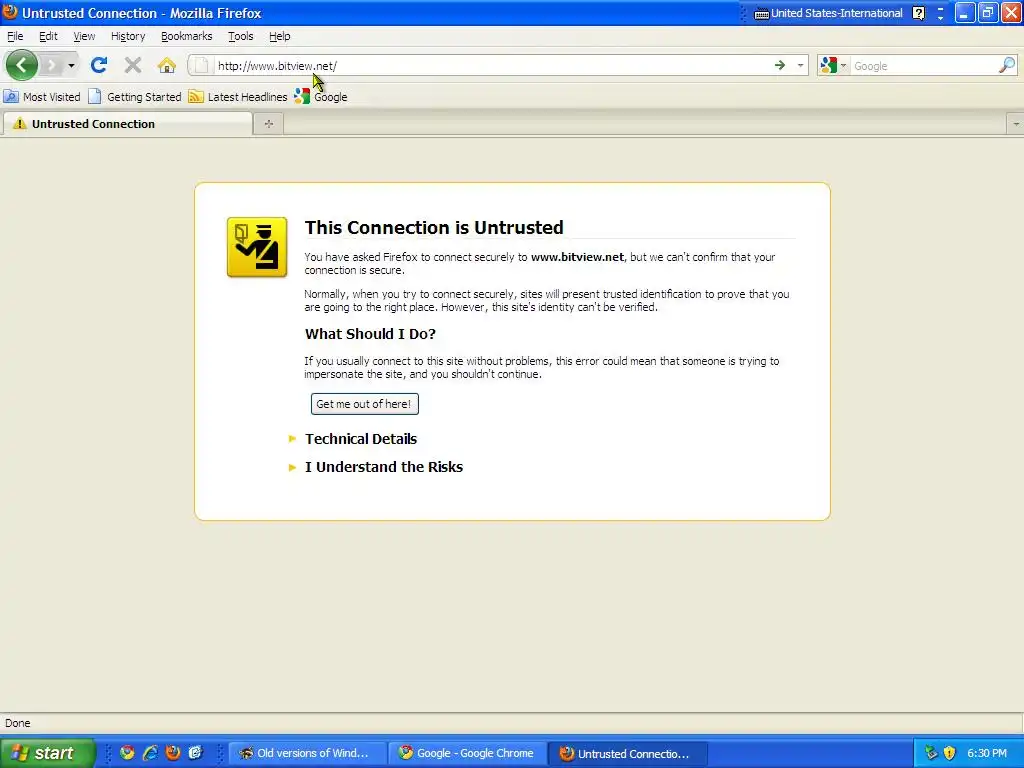Switch to Google - Google Chrome taskbar window
Viewport: 1024px width, 768px height.
467,753
